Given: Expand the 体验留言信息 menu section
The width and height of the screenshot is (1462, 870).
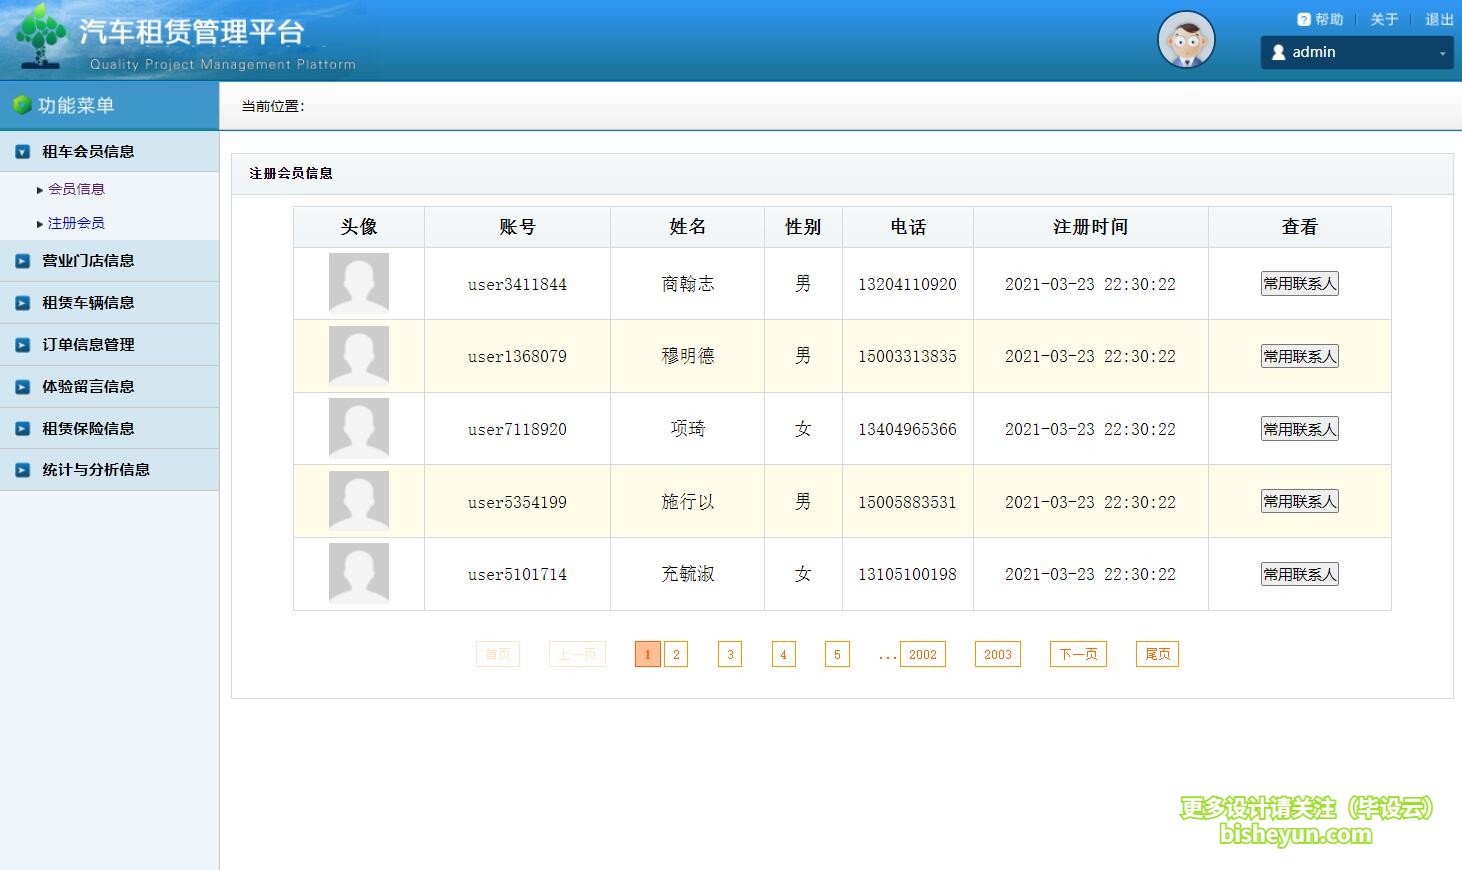Looking at the screenshot, I should (x=88, y=387).
